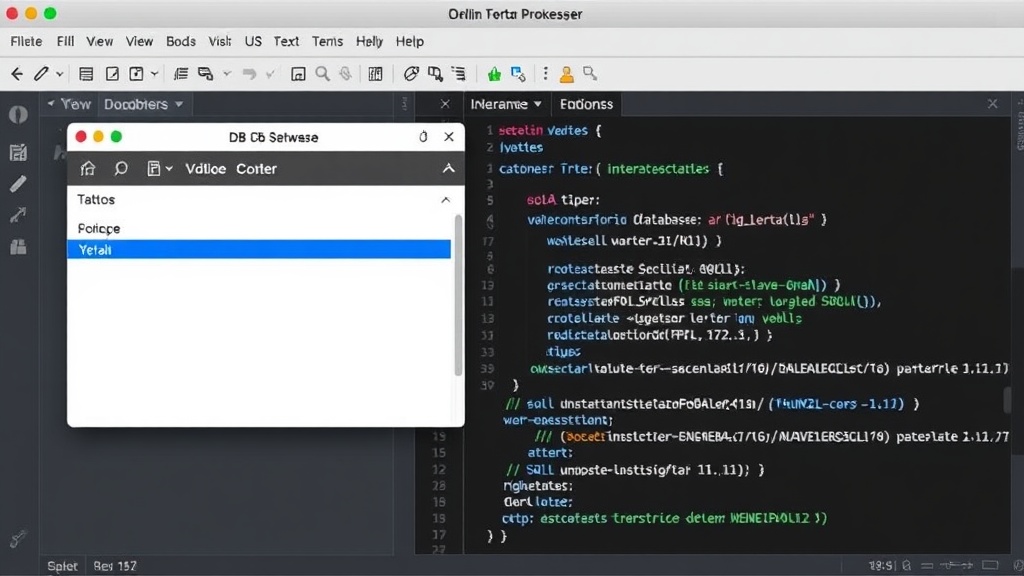Click the Vdiloe label in DB dialog
1024x576 pixels.
tap(205, 168)
